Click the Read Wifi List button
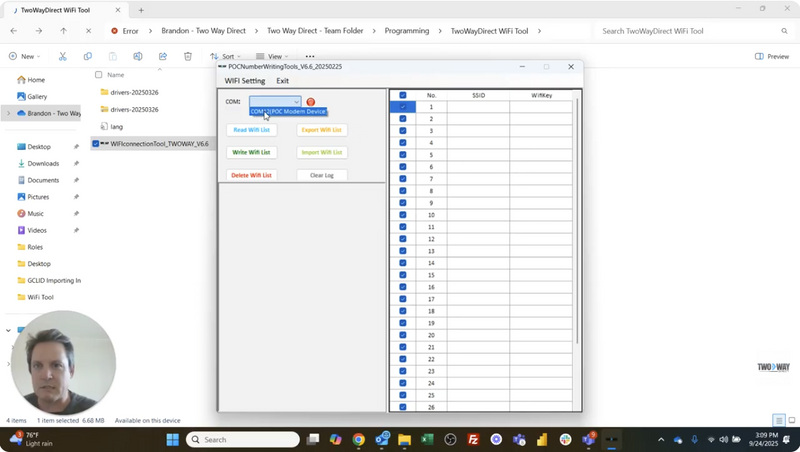Viewport: 800px width, 452px height. (x=251, y=129)
